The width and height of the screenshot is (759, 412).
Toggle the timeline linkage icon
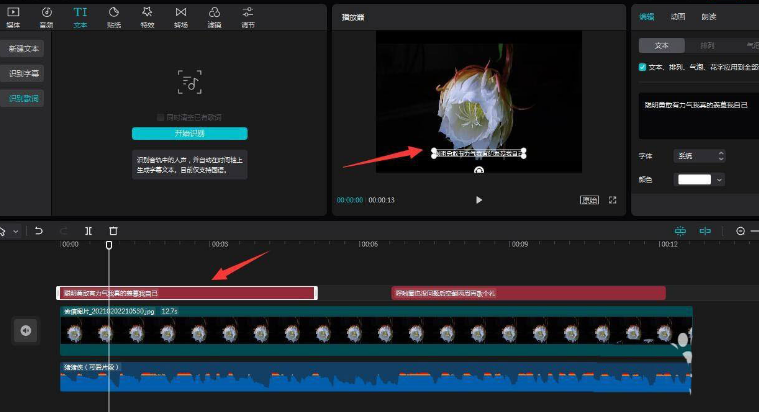click(x=705, y=231)
